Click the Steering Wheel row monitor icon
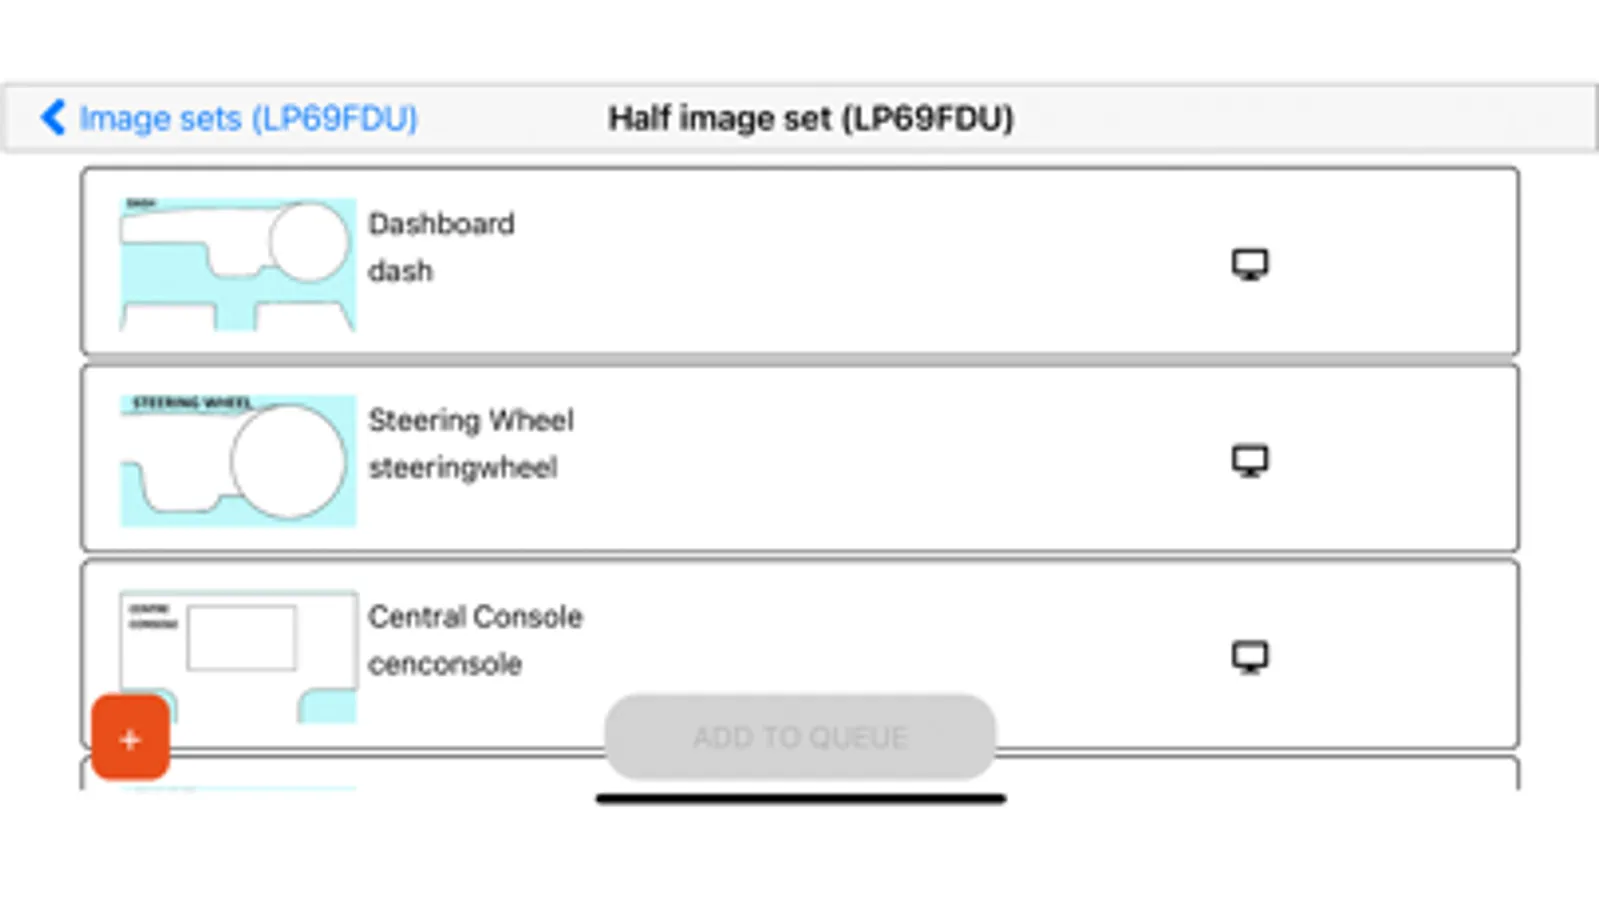This screenshot has width=1599, height=900. point(1249,460)
